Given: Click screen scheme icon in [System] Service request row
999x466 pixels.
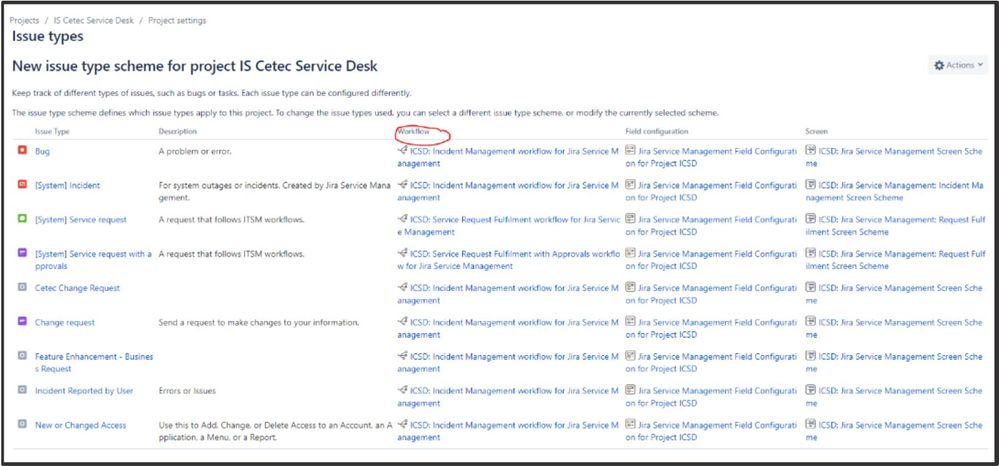Looking at the screenshot, I should (x=810, y=219).
